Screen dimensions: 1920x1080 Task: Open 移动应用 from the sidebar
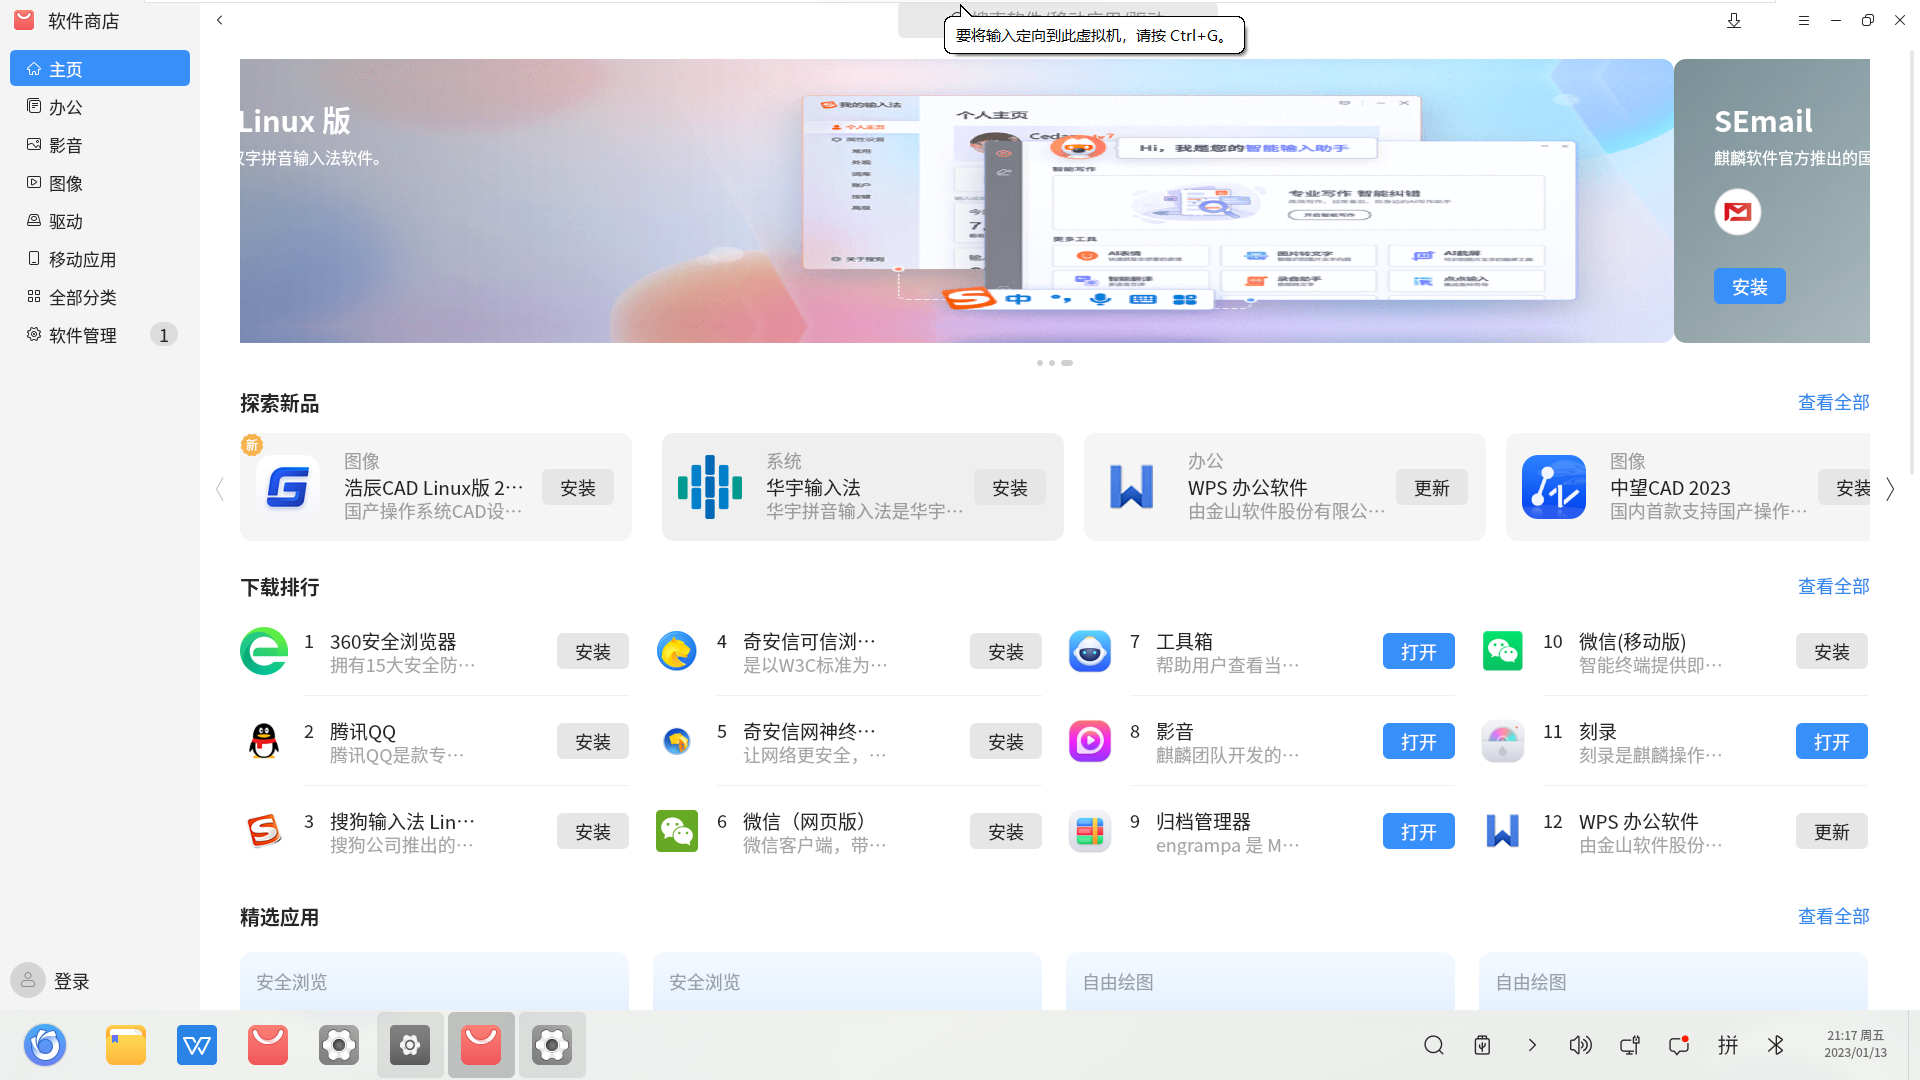click(x=81, y=259)
